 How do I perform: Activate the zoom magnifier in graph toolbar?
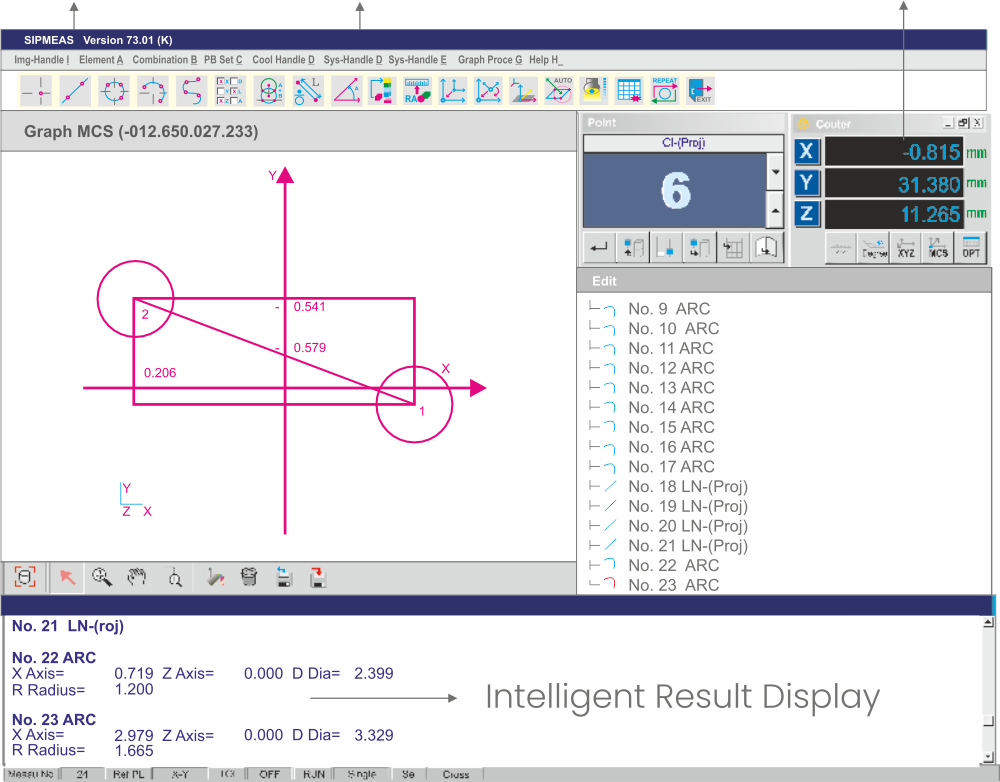[101, 577]
